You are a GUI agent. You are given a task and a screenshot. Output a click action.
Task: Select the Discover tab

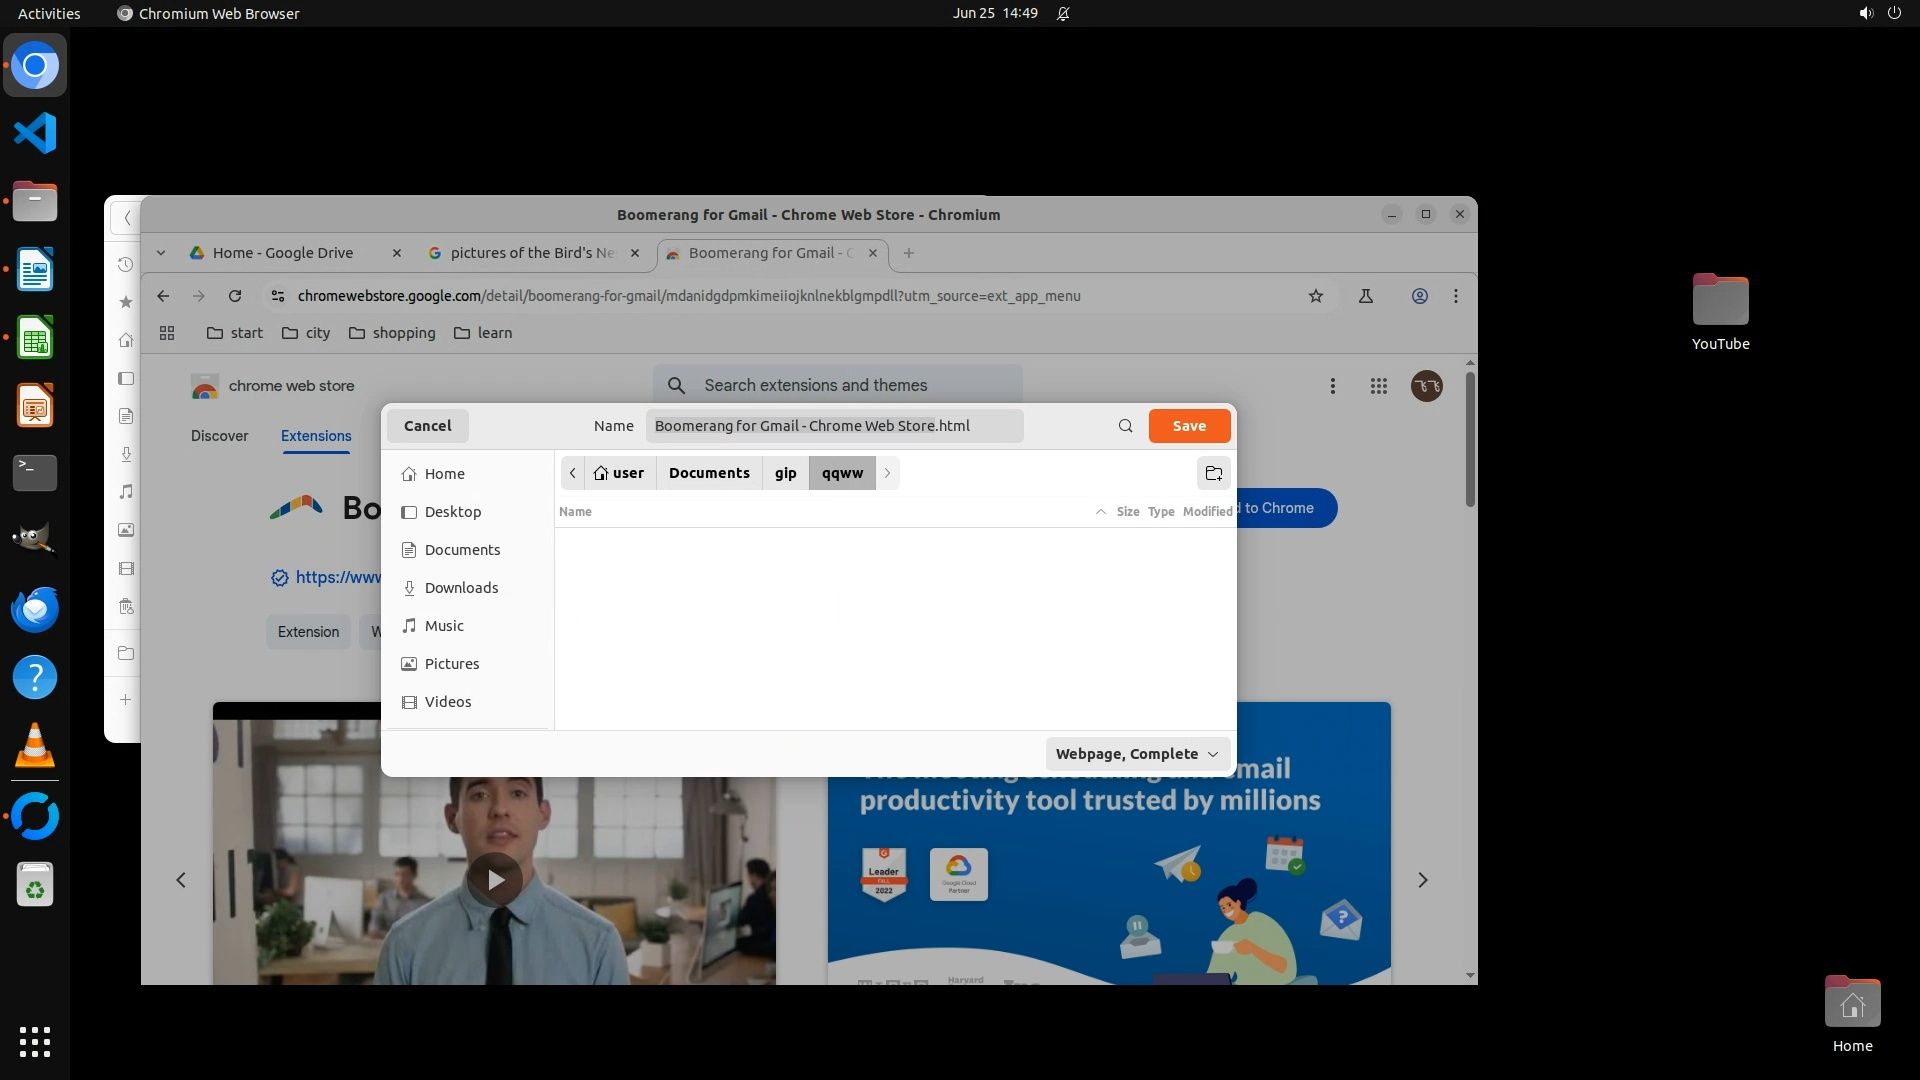coord(219,436)
